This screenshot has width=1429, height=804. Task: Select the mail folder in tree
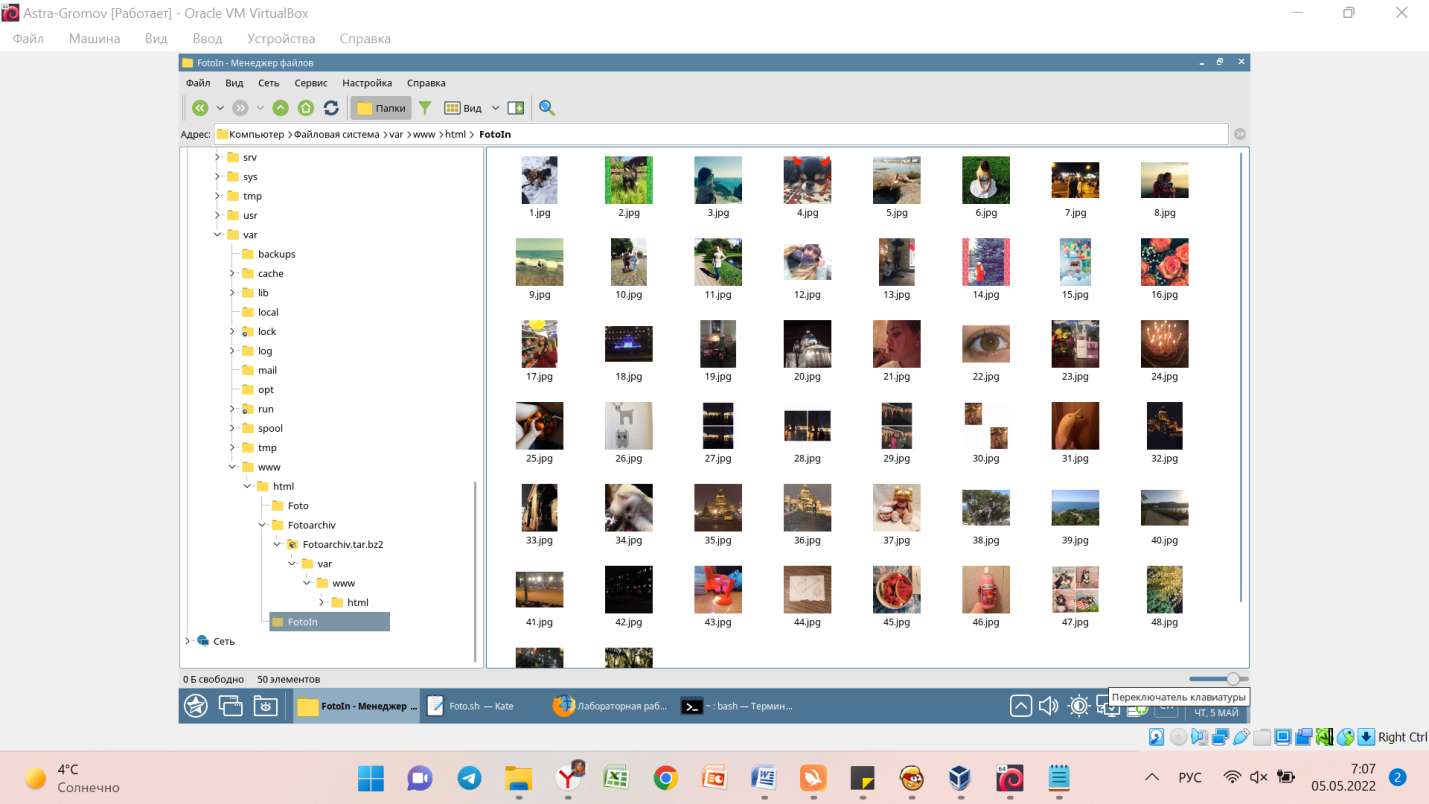coord(258,370)
